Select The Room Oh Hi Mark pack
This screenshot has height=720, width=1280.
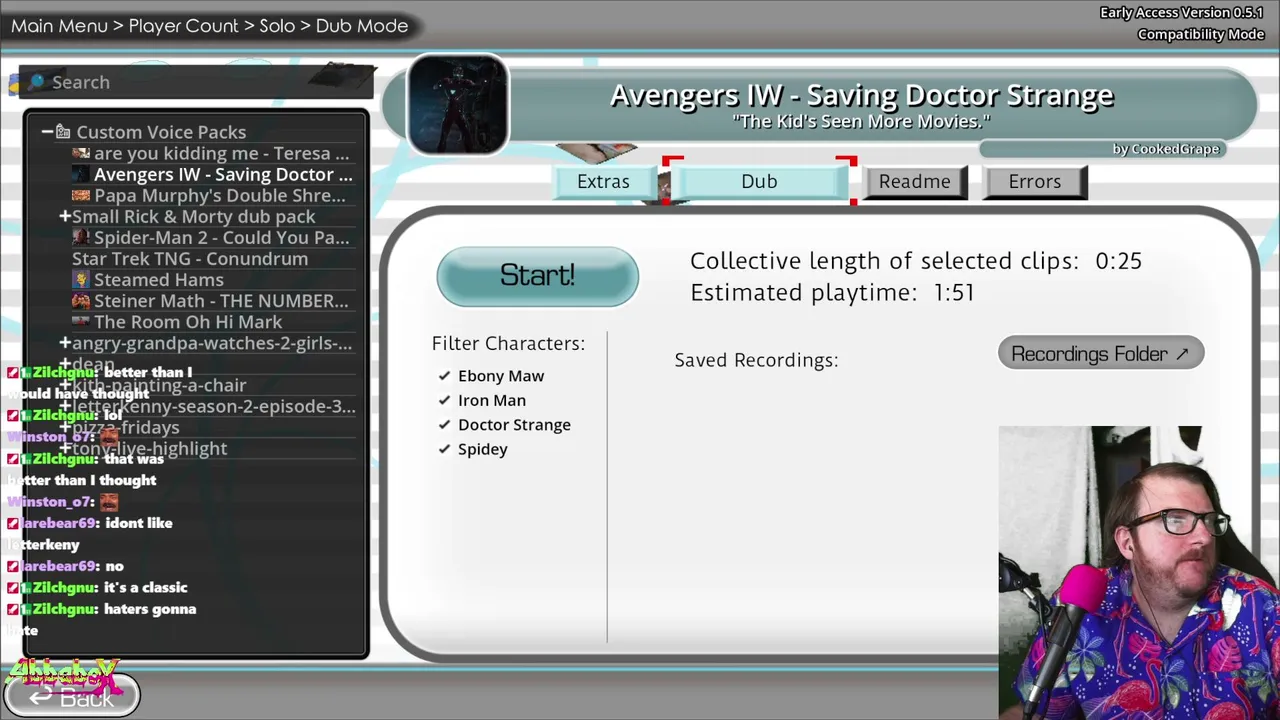tap(187, 321)
